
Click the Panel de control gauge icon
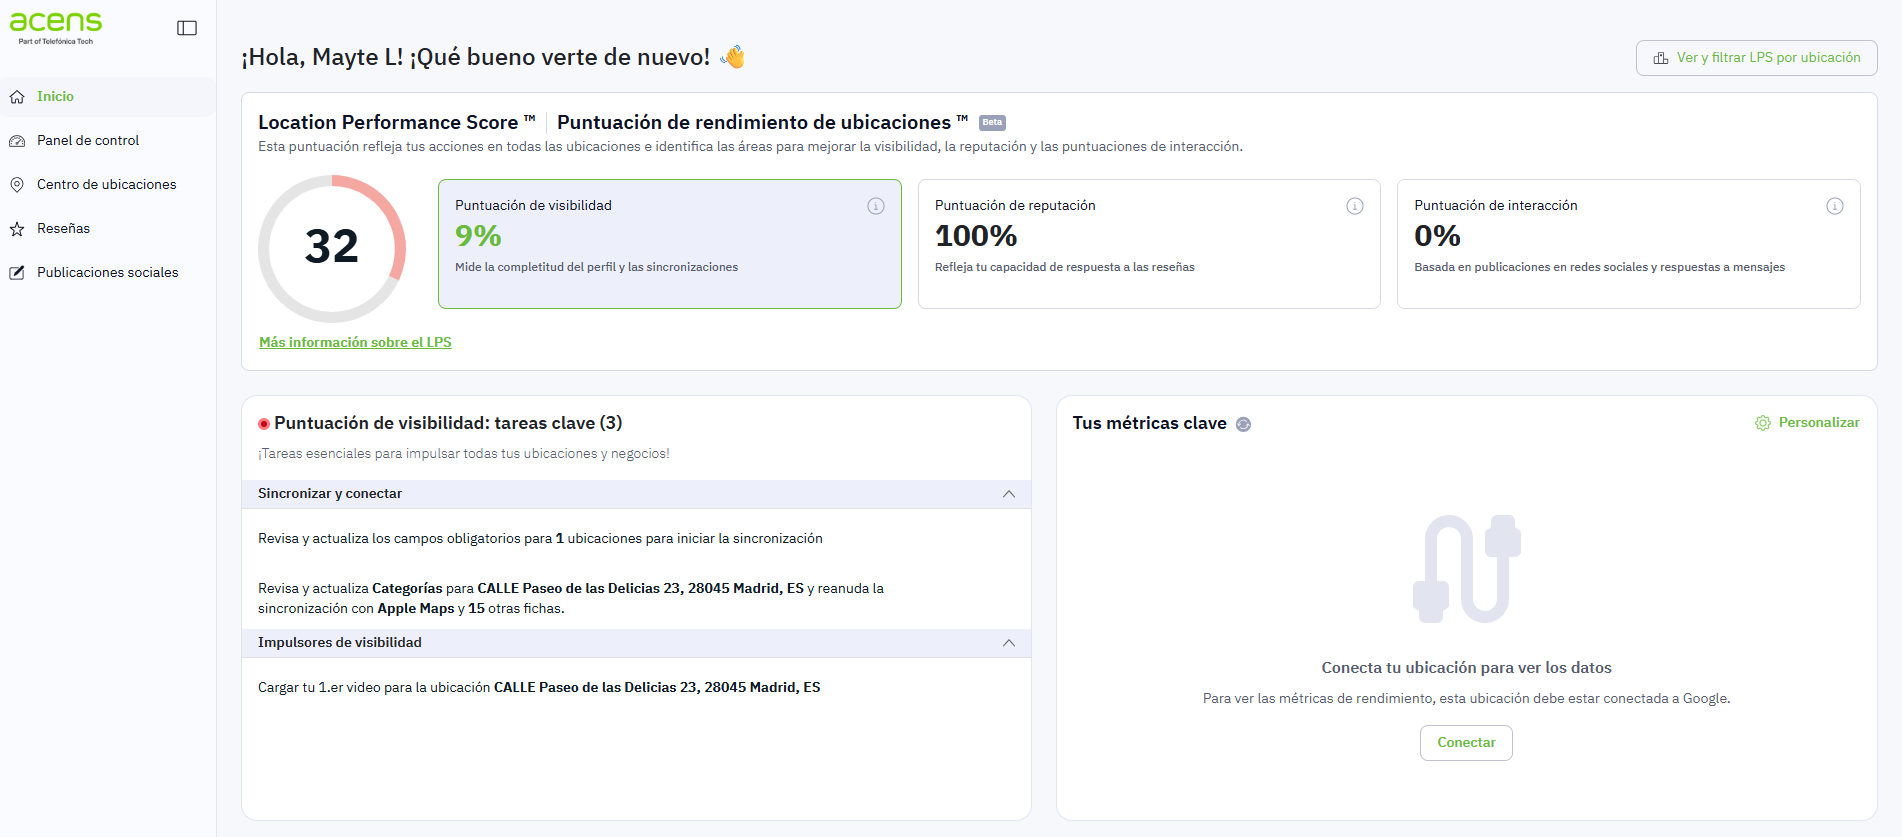point(17,141)
